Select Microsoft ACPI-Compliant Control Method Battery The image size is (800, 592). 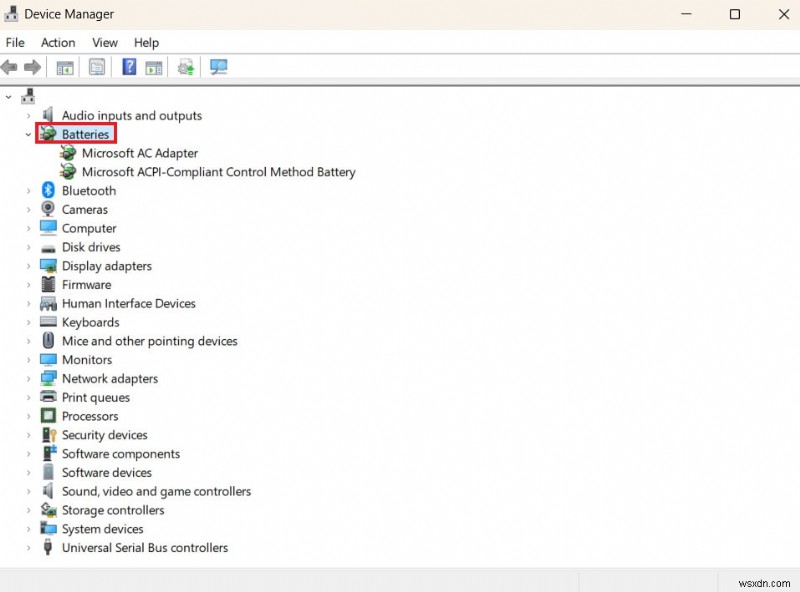pyautogui.click(x=218, y=172)
